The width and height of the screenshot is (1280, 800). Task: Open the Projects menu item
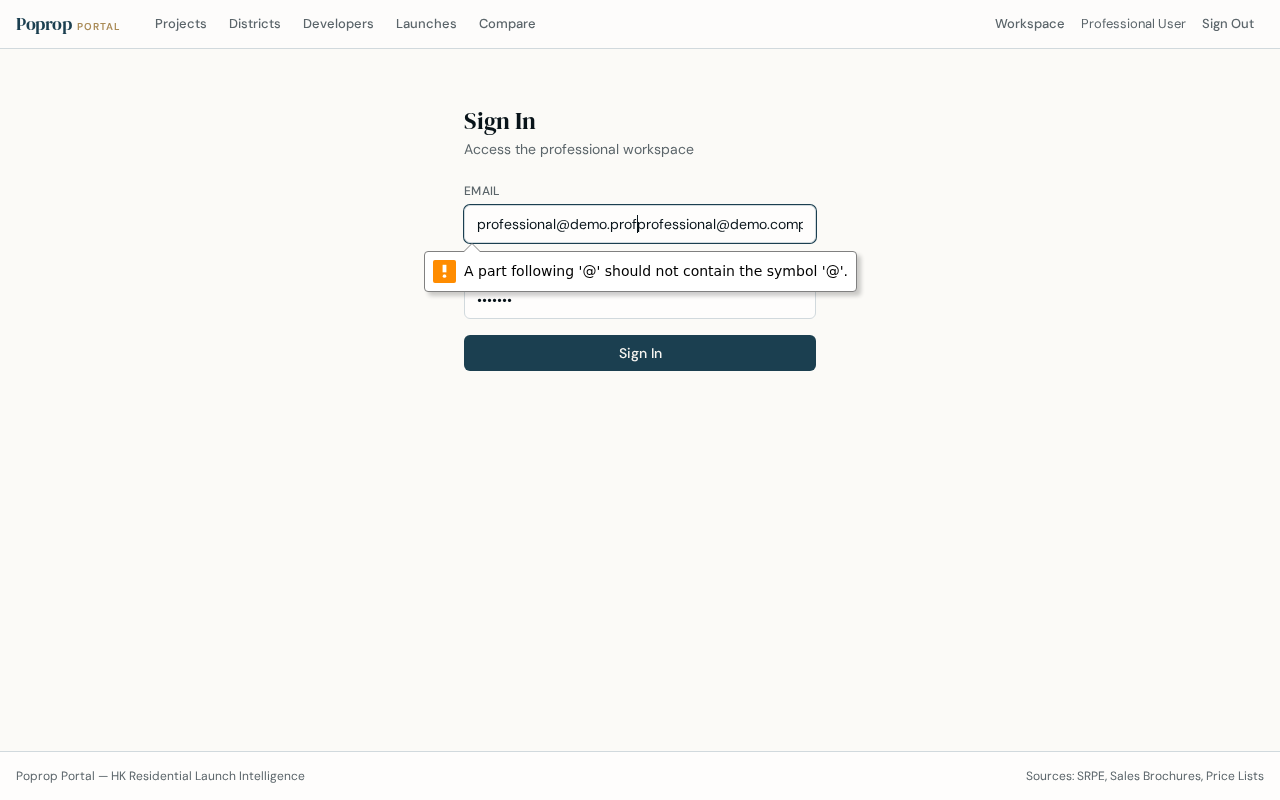click(x=181, y=24)
